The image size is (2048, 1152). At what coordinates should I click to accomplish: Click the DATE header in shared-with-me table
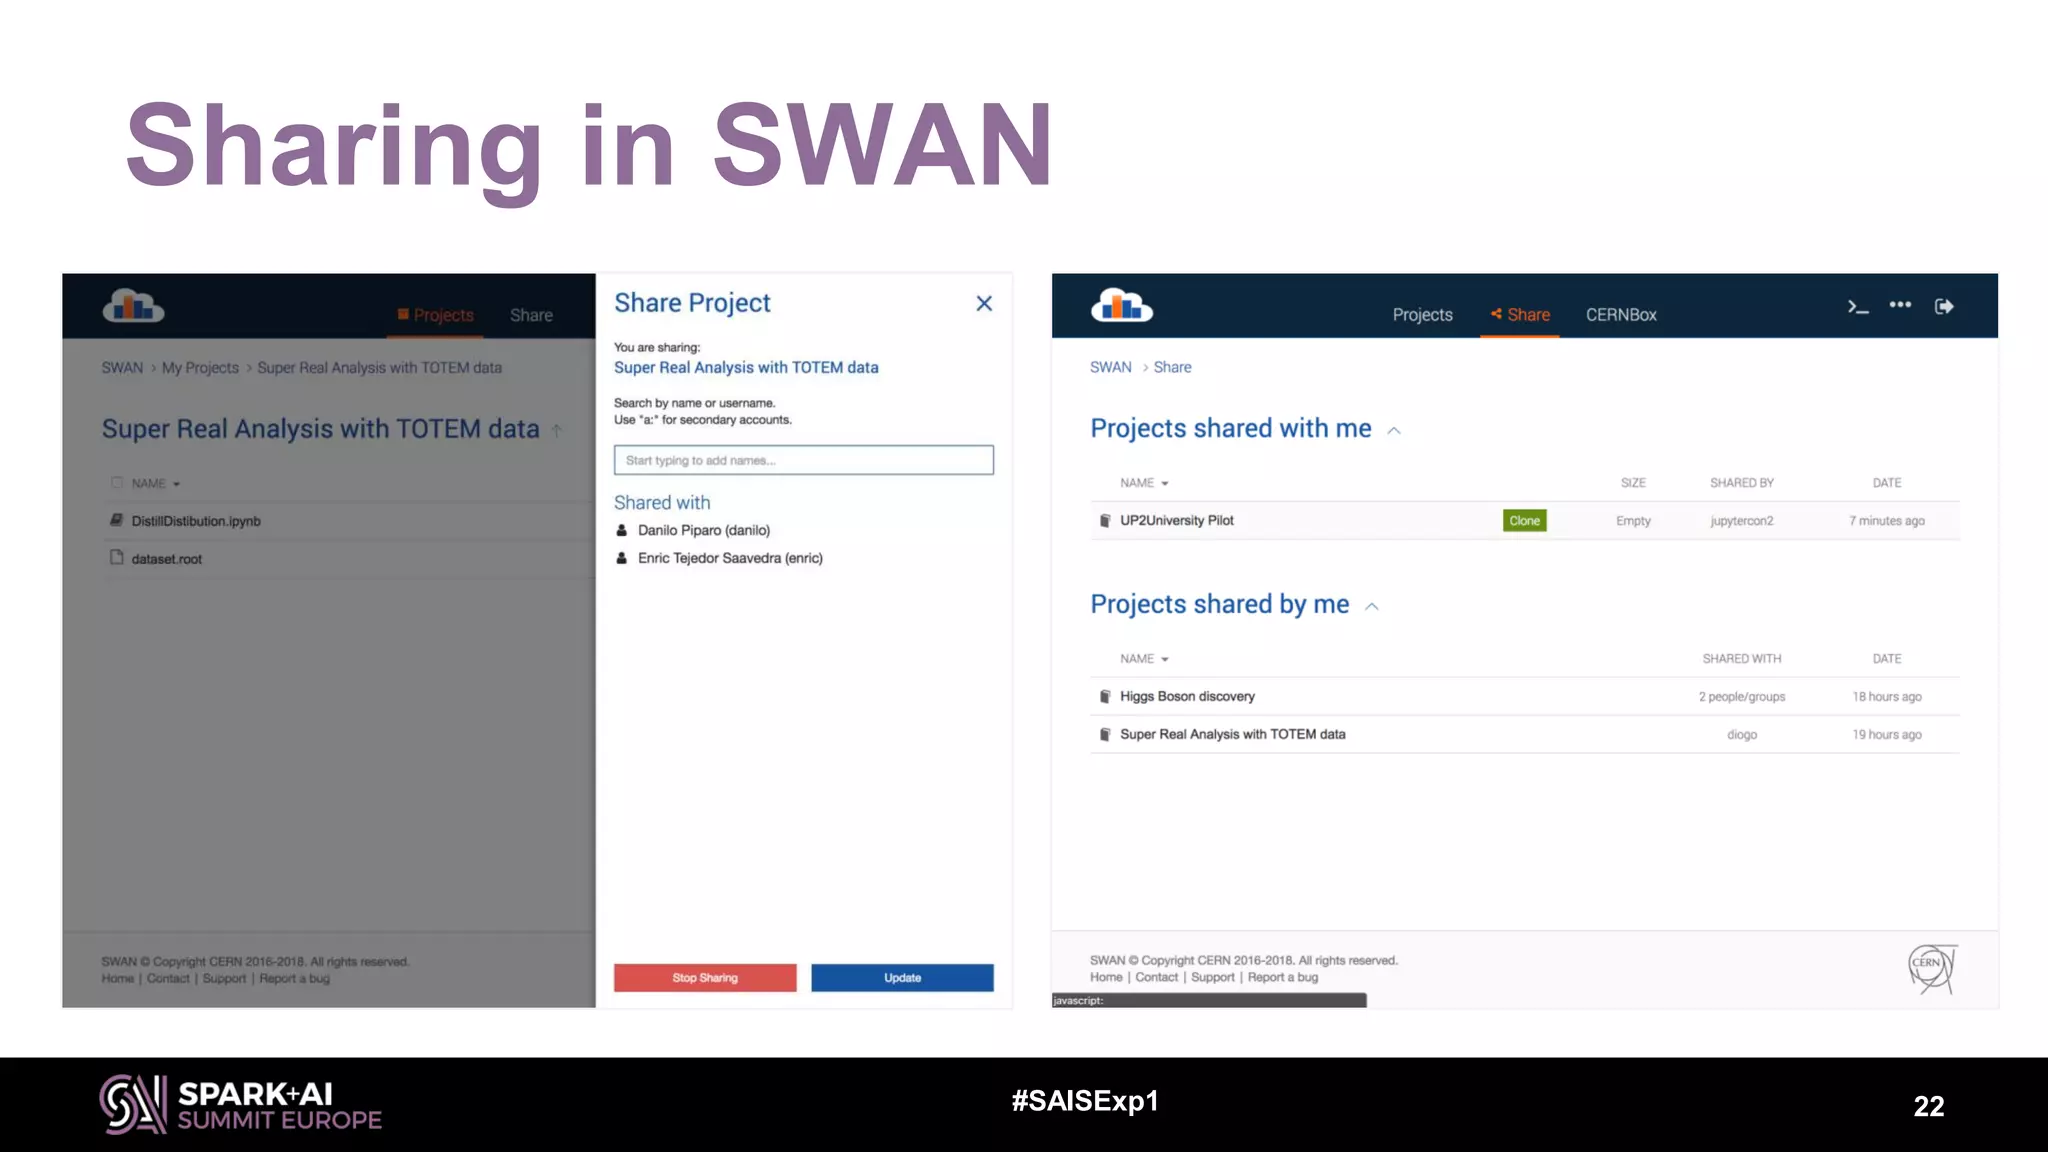[x=1886, y=483]
